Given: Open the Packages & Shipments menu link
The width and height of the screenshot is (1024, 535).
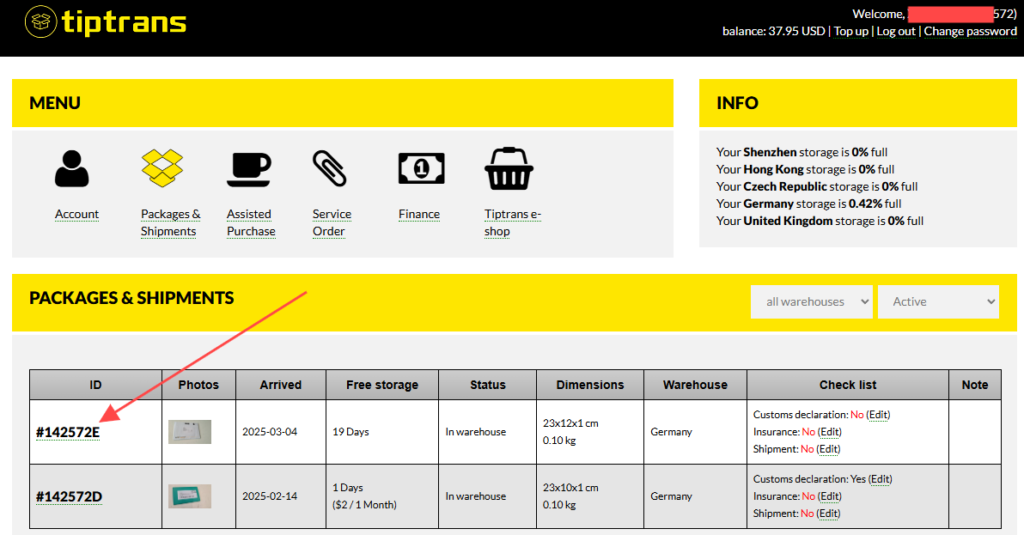Looking at the screenshot, I should (170, 223).
